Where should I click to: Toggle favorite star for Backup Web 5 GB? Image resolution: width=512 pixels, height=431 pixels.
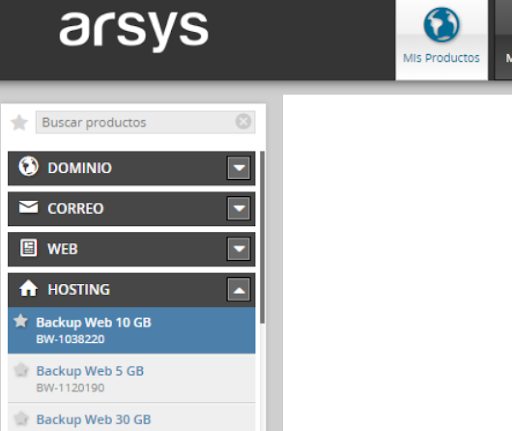tap(21, 370)
